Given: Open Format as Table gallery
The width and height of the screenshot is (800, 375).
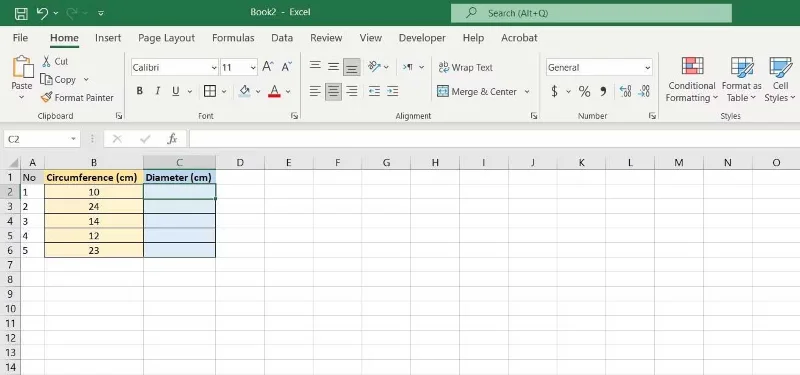Looking at the screenshot, I should point(741,79).
